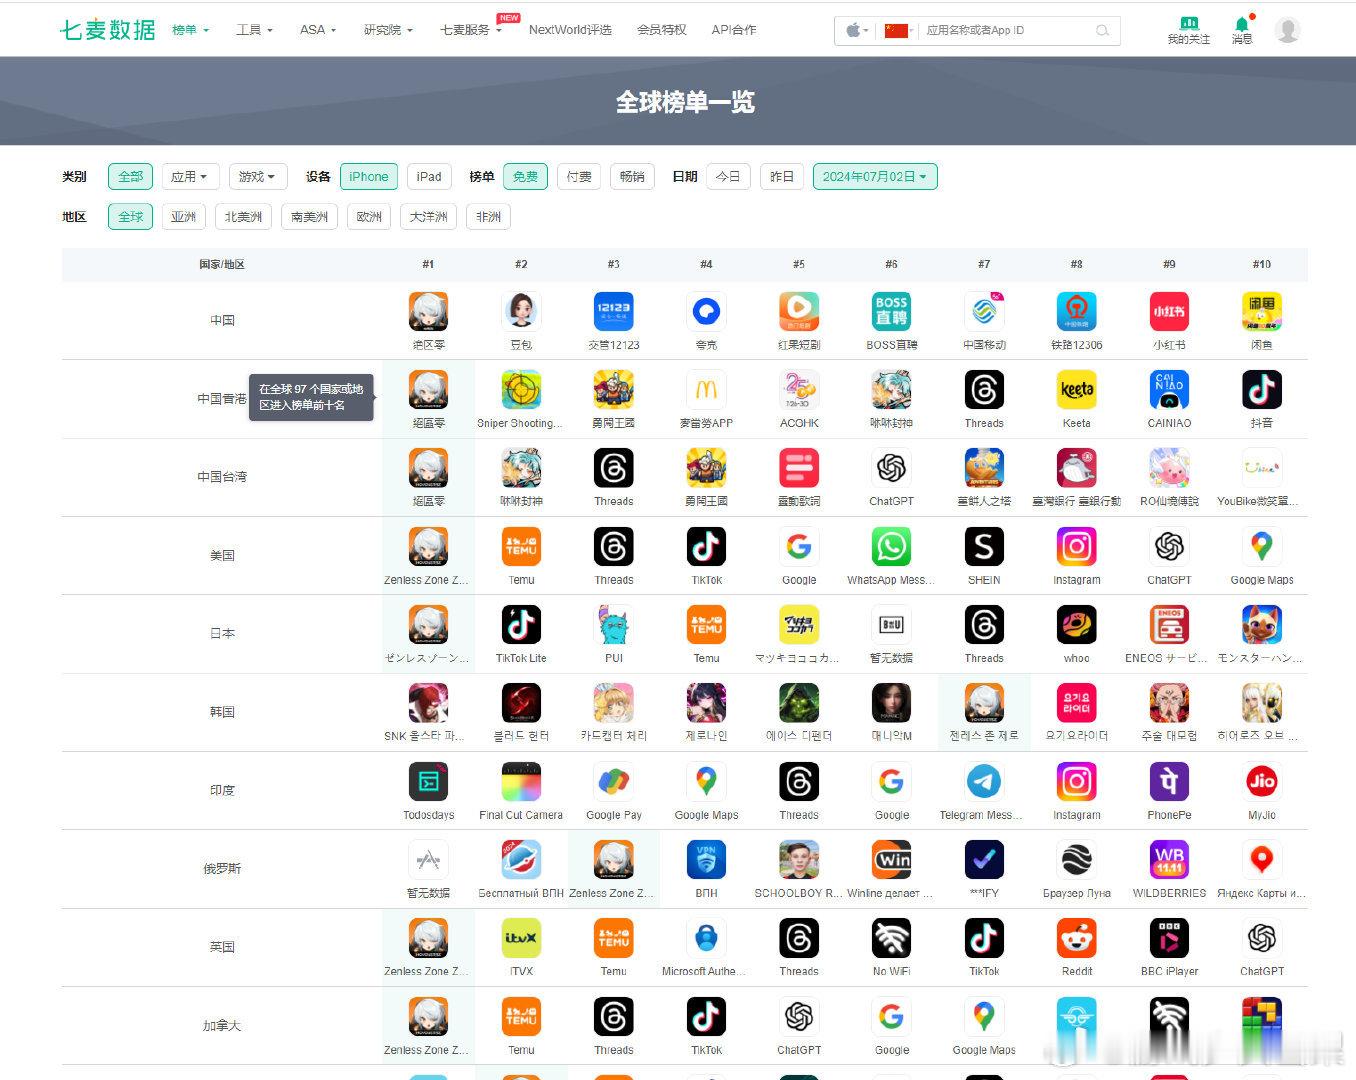Open 游戏 category dropdown
The height and width of the screenshot is (1080, 1356).
[258, 176]
